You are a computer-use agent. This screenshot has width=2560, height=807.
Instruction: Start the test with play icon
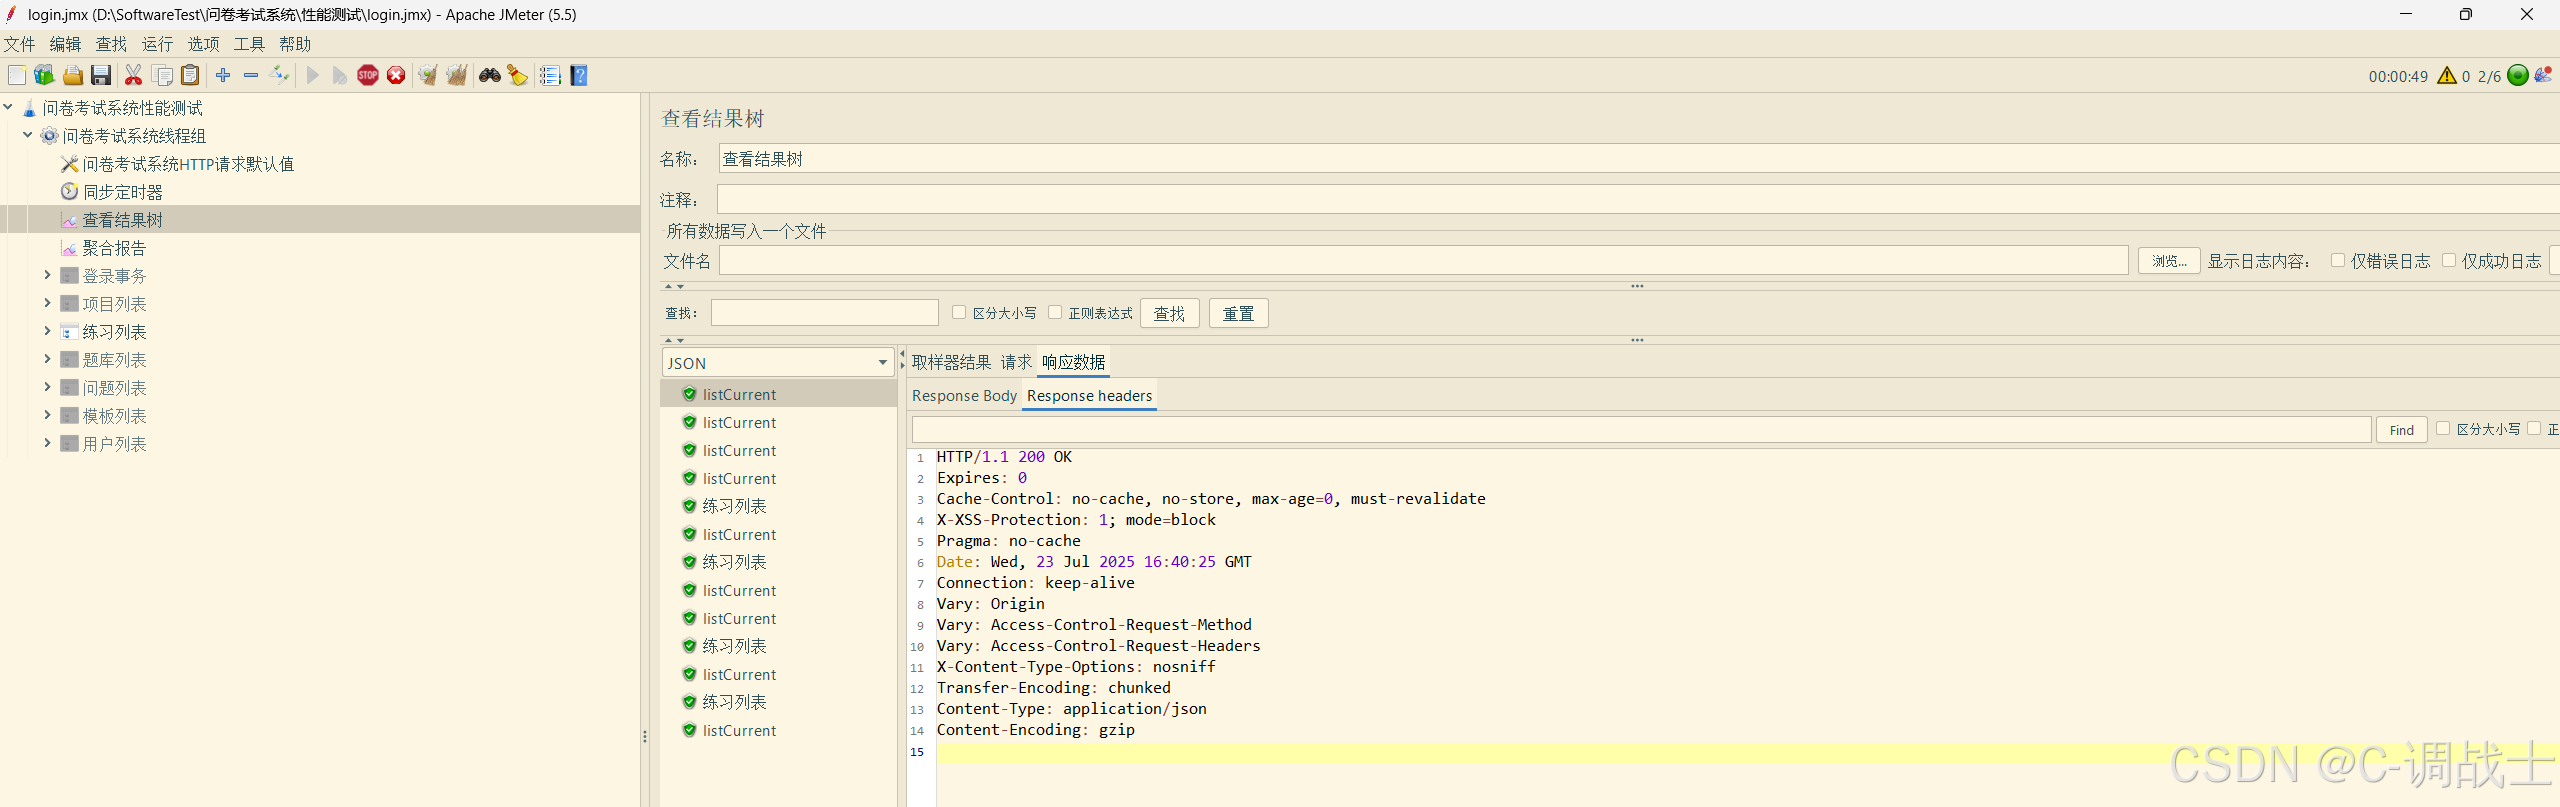click(313, 75)
